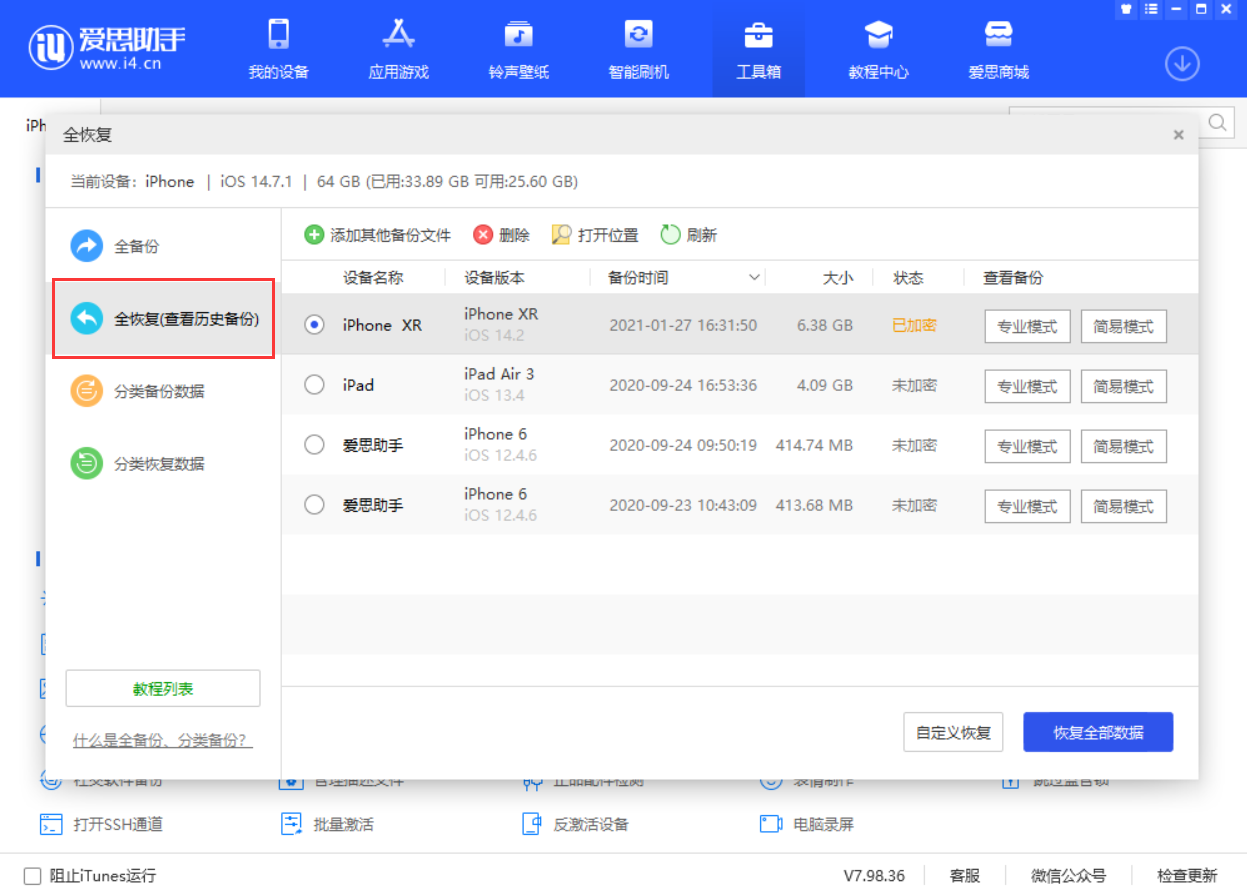Viewport: 1247px width, 896px height.
Task: Open the download manager arrow icon
Action: tap(1182, 64)
